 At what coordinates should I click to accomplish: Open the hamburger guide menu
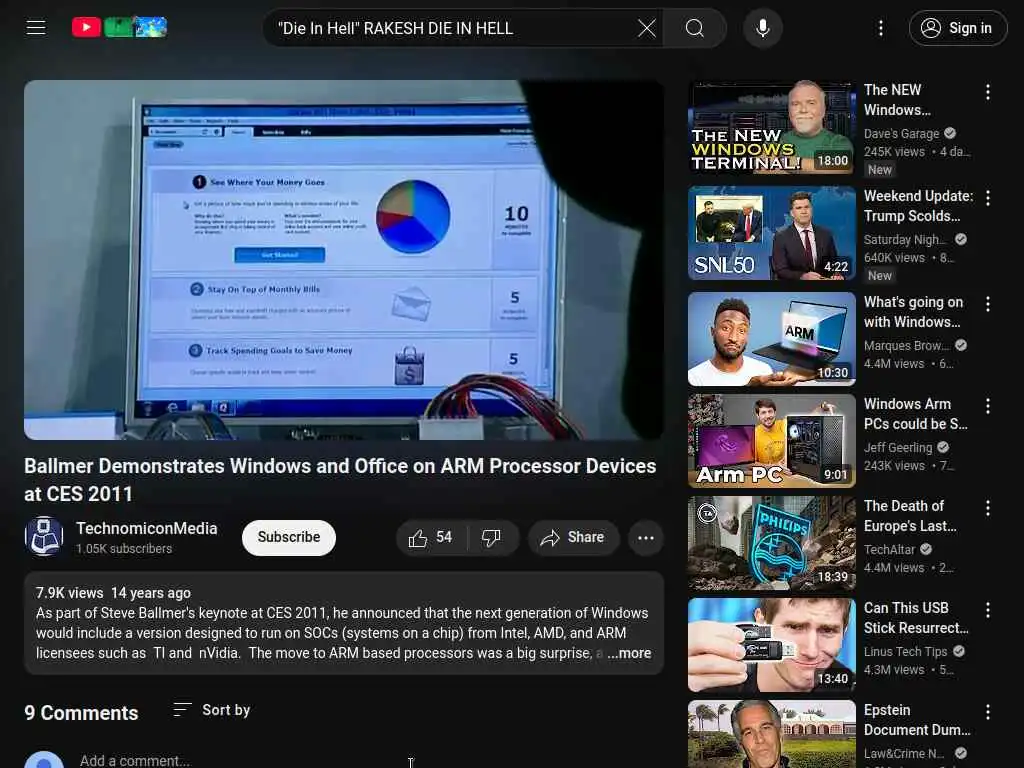click(36, 27)
